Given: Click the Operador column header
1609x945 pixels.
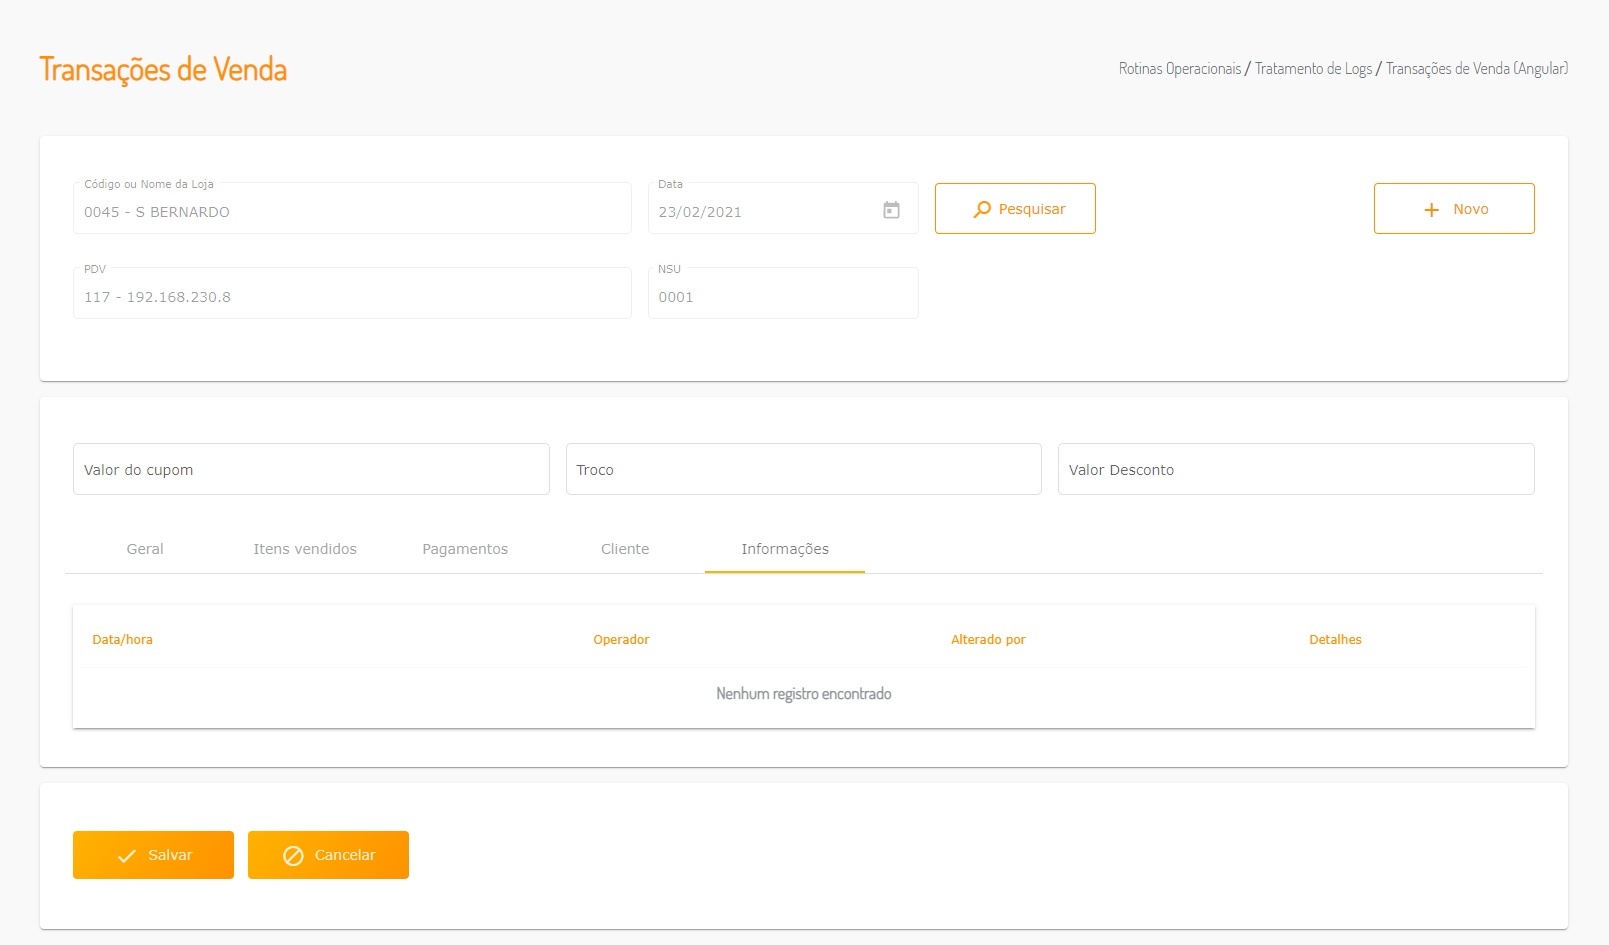Looking at the screenshot, I should (x=621, y=640).
